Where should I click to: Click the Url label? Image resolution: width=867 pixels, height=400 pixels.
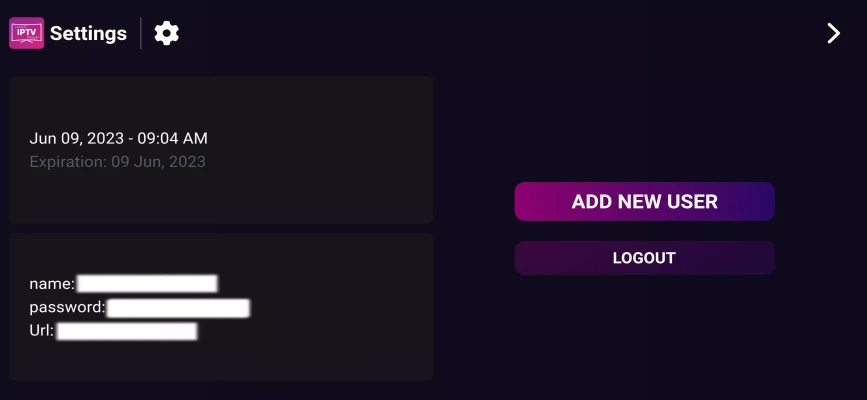41,331
